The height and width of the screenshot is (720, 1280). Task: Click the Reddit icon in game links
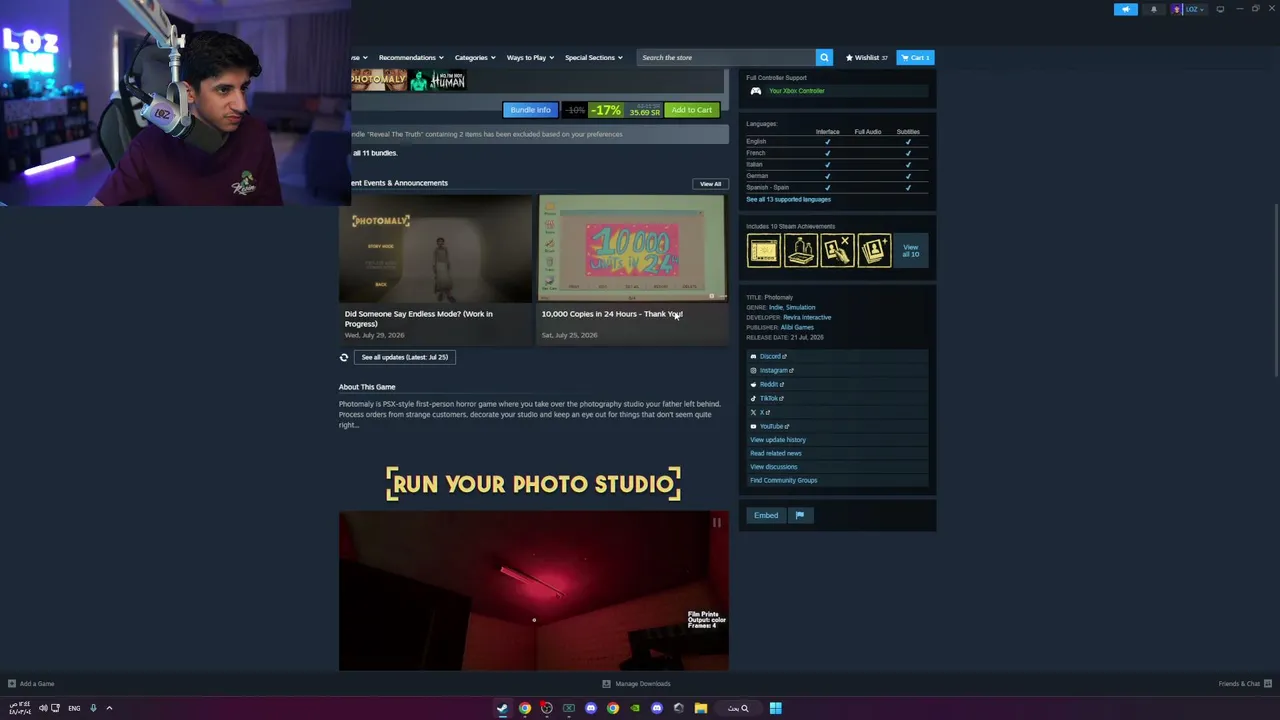754,384
